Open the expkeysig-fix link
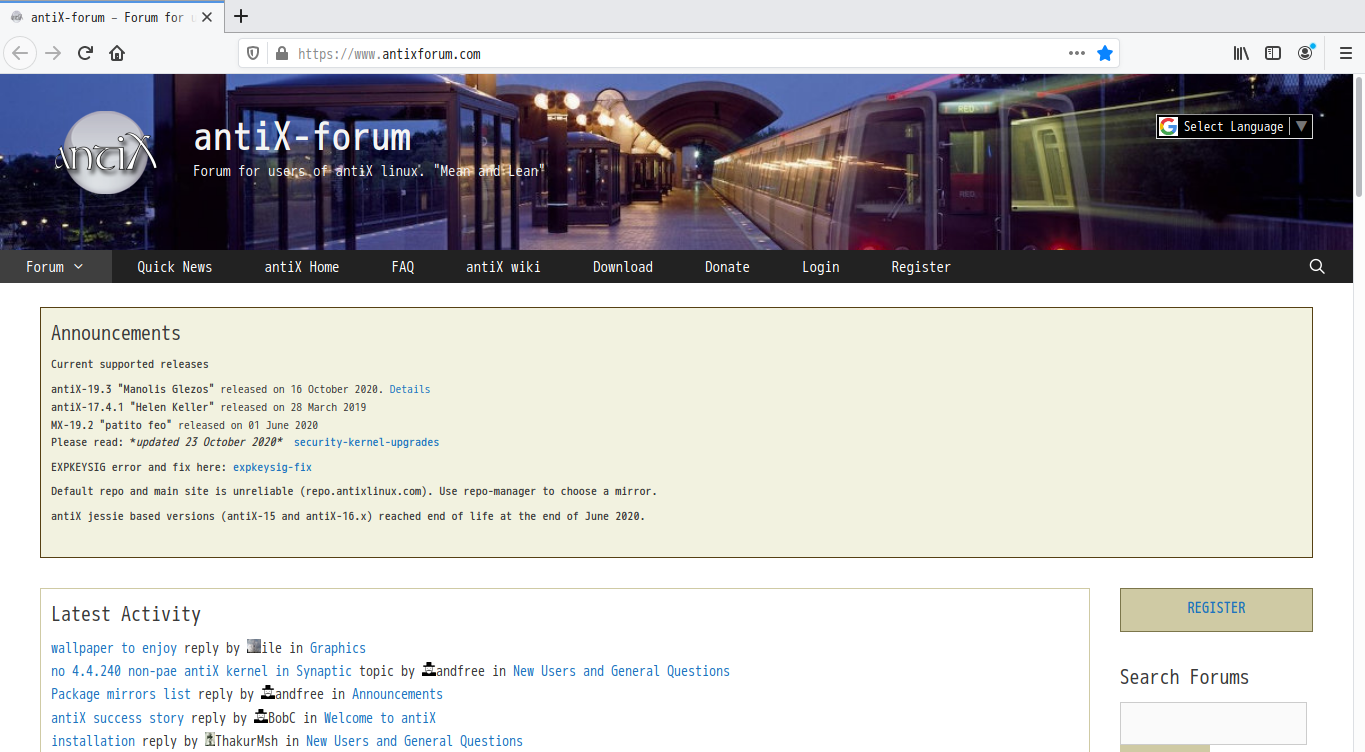This screenshot has height=752, width=1365. 273,467
